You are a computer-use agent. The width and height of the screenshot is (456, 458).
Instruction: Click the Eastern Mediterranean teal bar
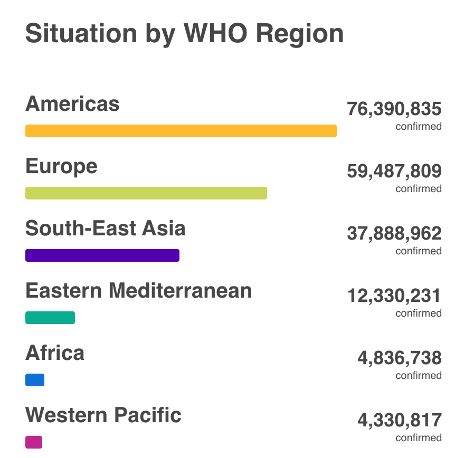tap(50, 317)
